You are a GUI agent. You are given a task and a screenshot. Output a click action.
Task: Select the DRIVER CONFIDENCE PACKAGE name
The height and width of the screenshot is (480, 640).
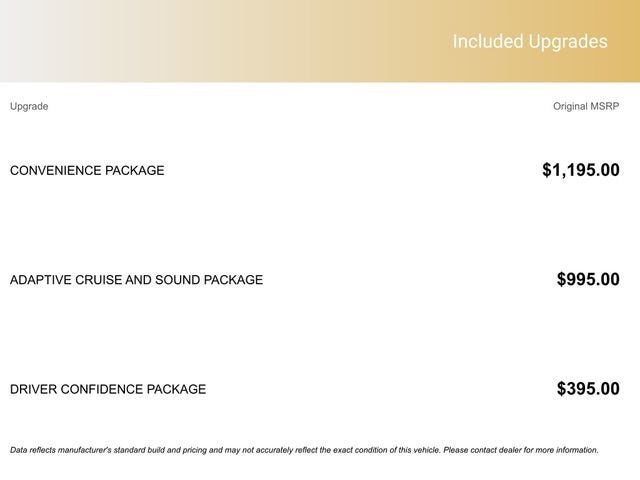pyautogui.click(x=108, y=389)
